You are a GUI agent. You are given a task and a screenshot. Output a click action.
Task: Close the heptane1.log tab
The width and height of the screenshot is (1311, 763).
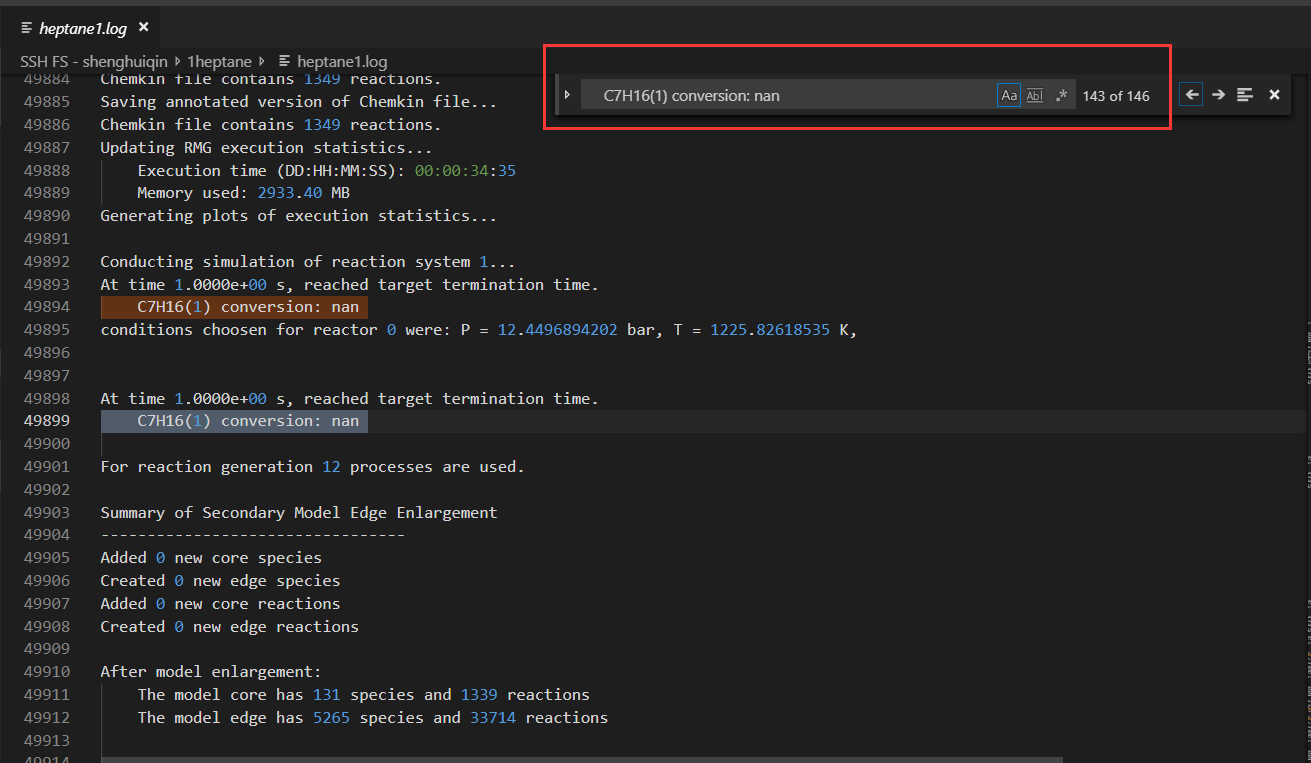pyautogui.click(x=144, y=27)
